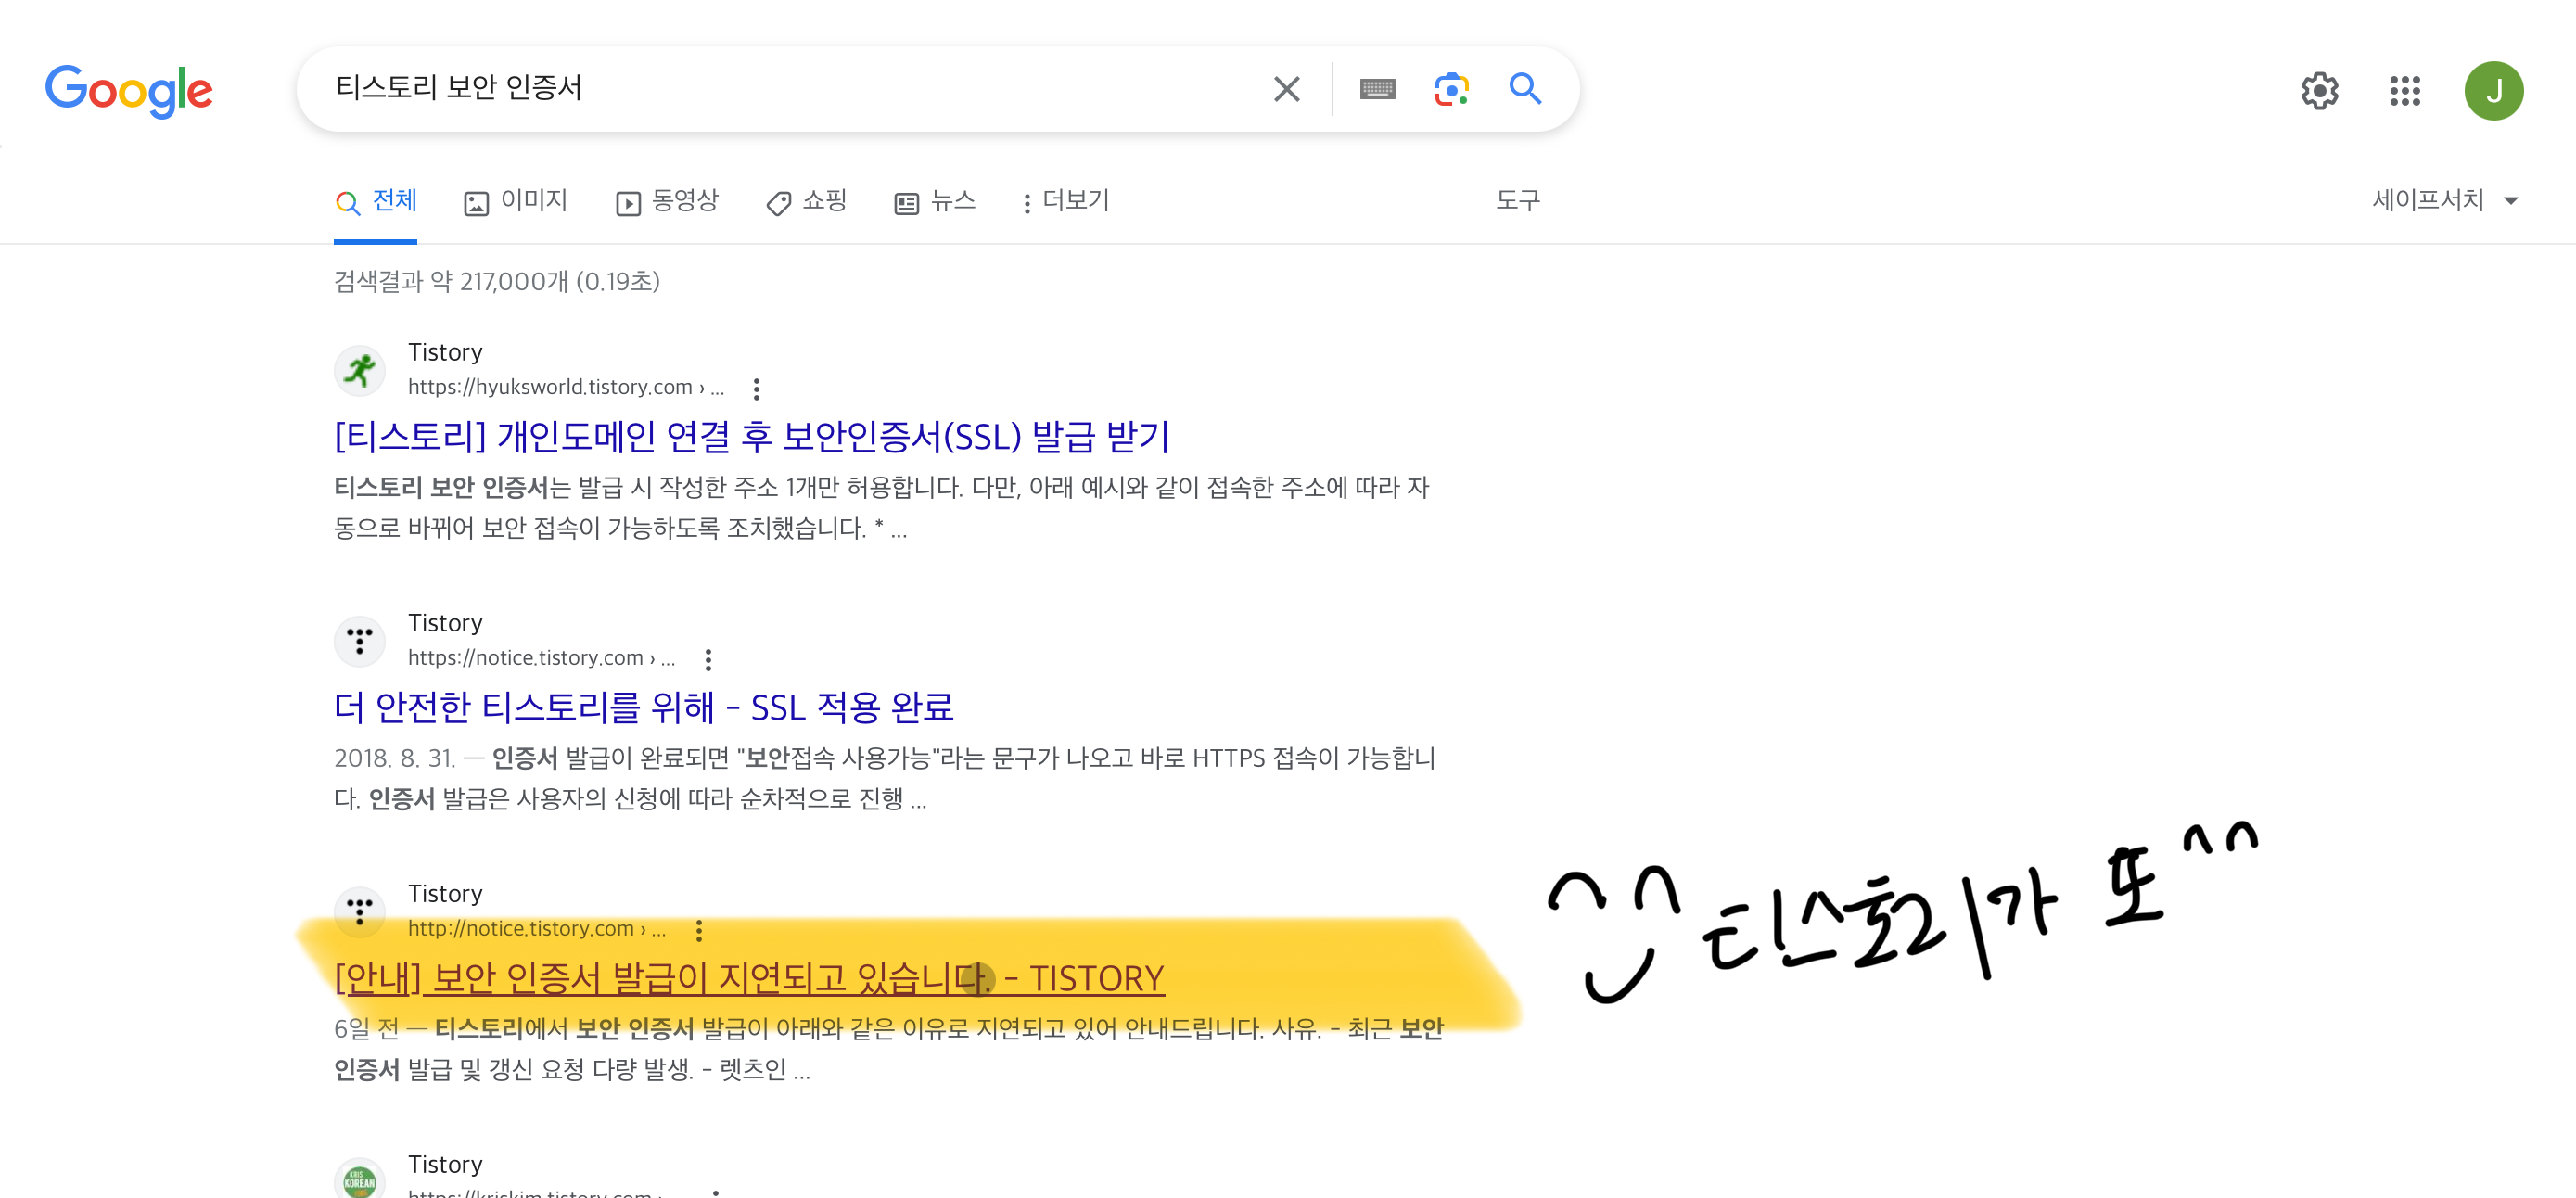This screenshot has width=2576, height=1198.
Task: Open the 도구 search tools
Action: click(1517, 200)
